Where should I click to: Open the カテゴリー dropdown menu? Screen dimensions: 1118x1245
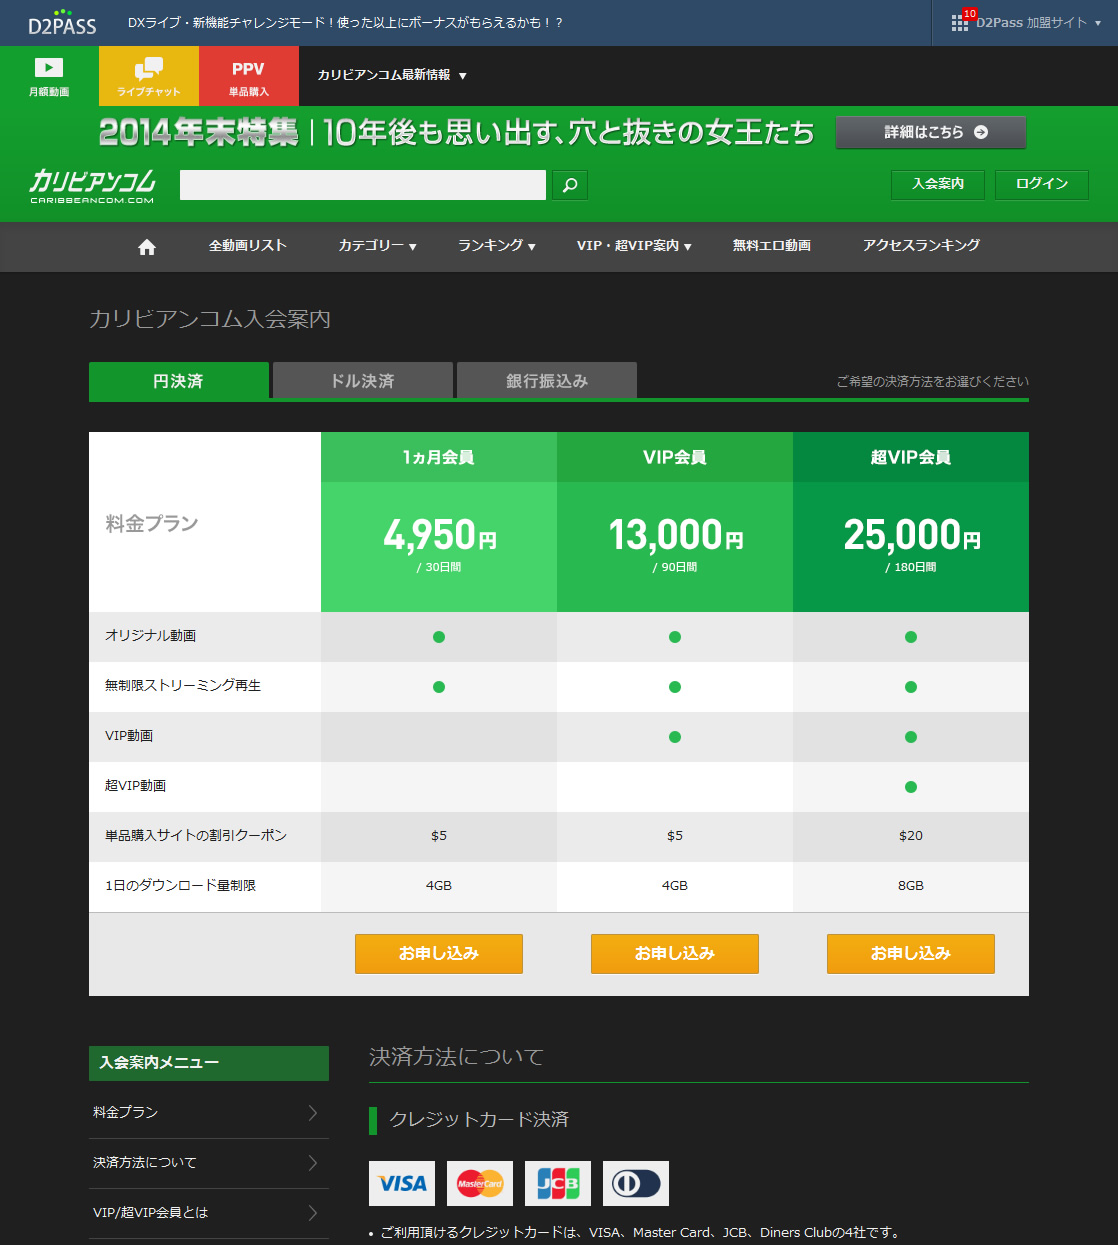pyautogui.click(x=377, y=246)
